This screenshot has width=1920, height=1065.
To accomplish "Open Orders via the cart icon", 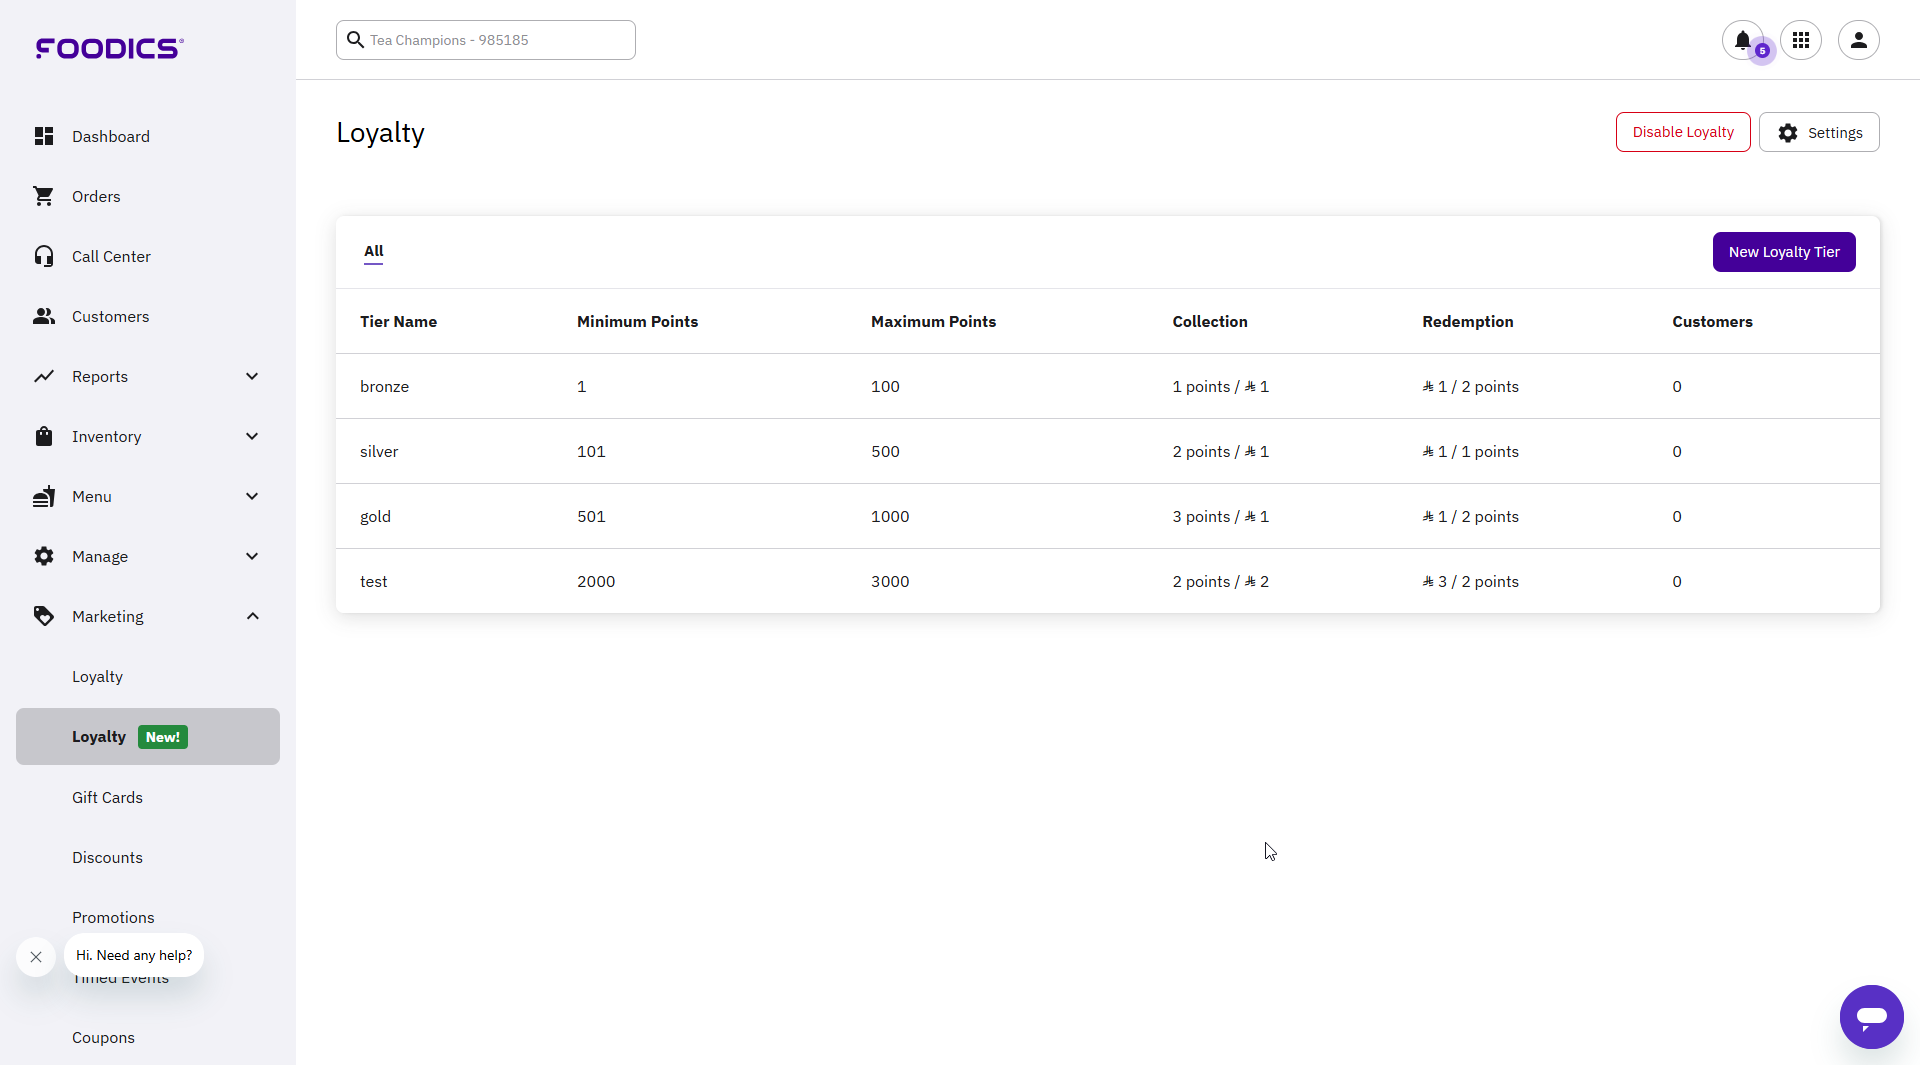I will click(44, 196).
